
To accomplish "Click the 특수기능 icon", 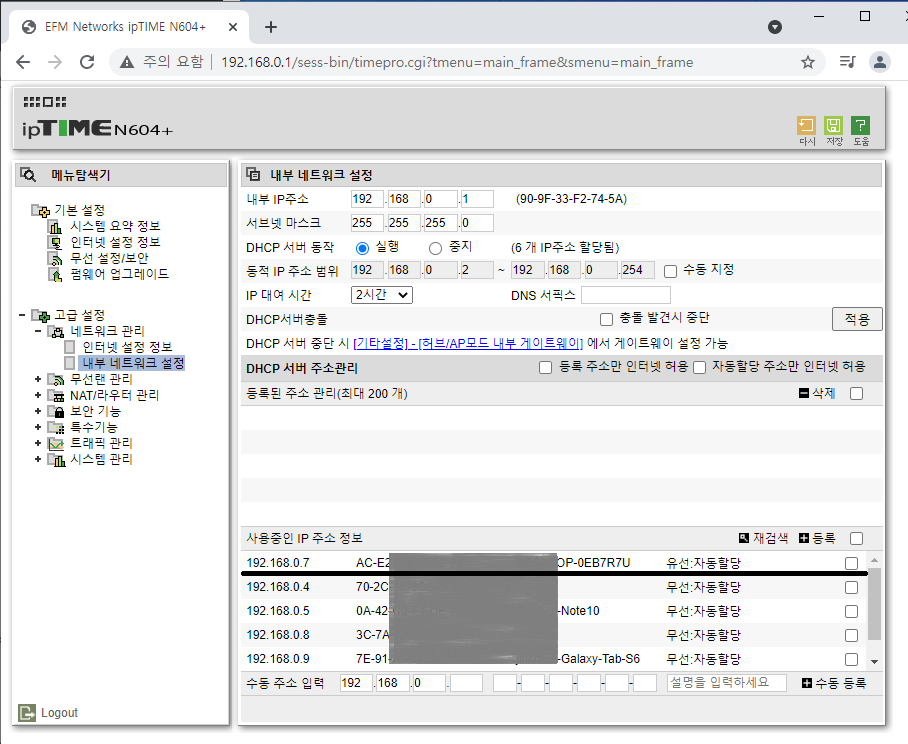I will coord(57,428).
